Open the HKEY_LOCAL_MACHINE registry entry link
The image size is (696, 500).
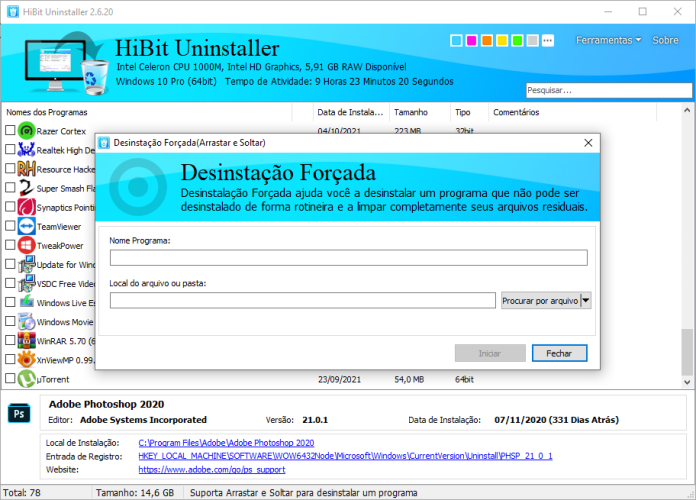tap(345, 456)
